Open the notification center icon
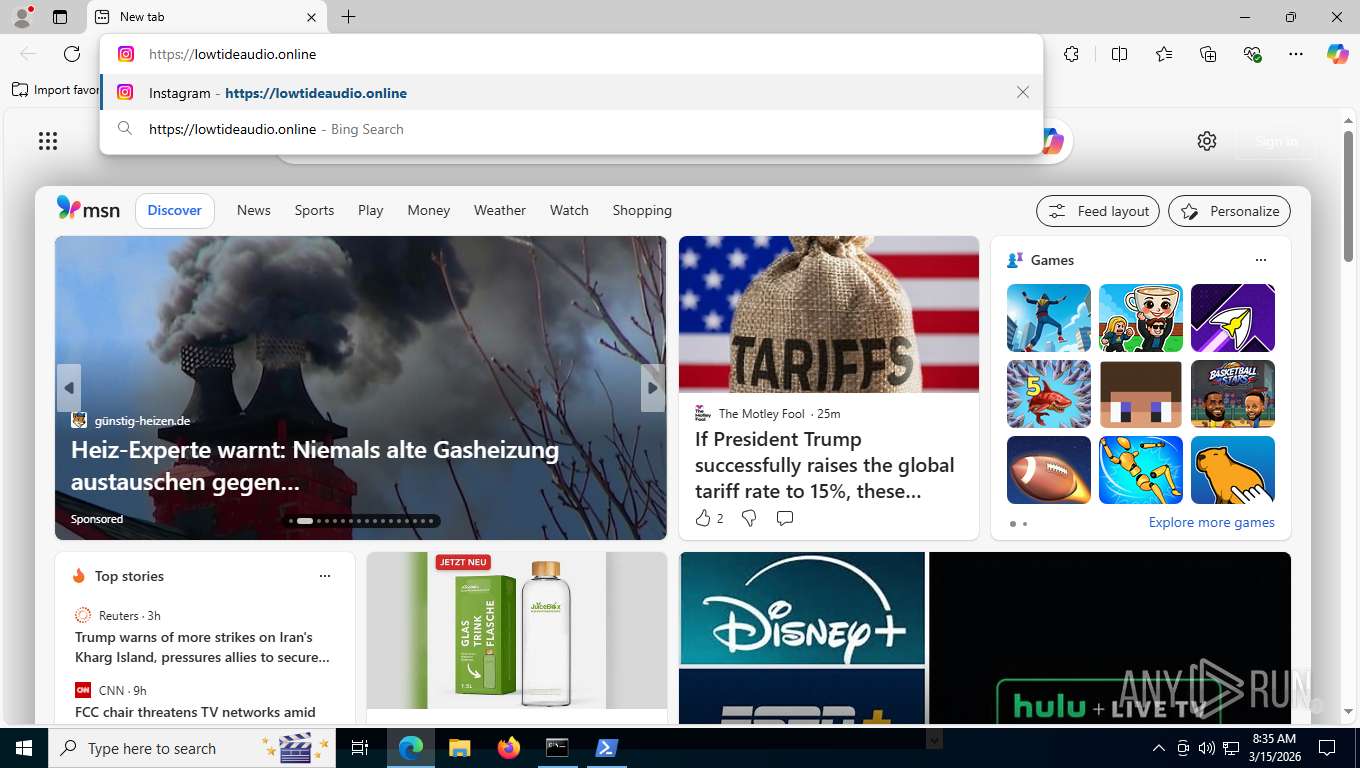This screenshot has height=768, width=1360. [1327, 748]
